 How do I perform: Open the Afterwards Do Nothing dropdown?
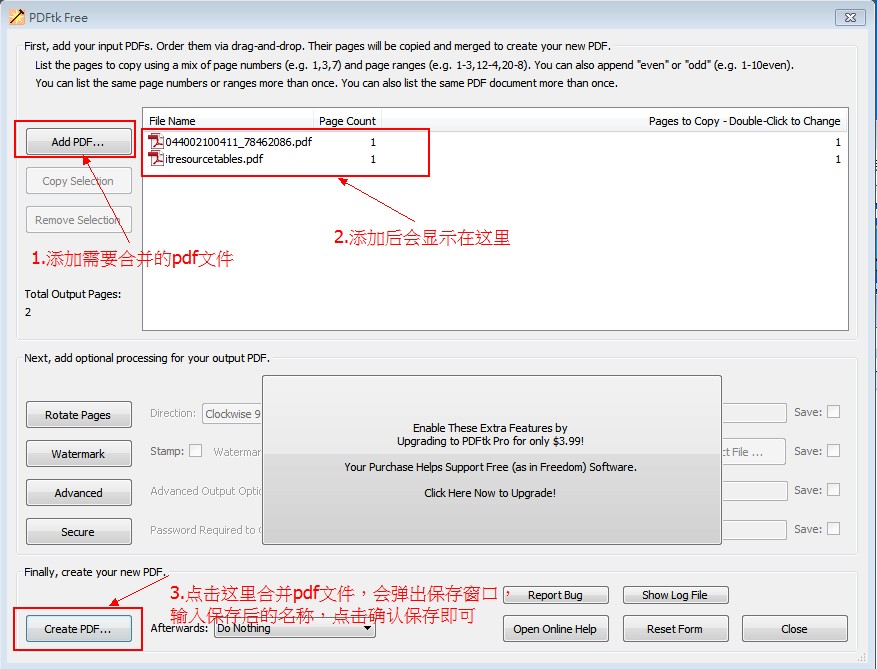click(295, 628)
